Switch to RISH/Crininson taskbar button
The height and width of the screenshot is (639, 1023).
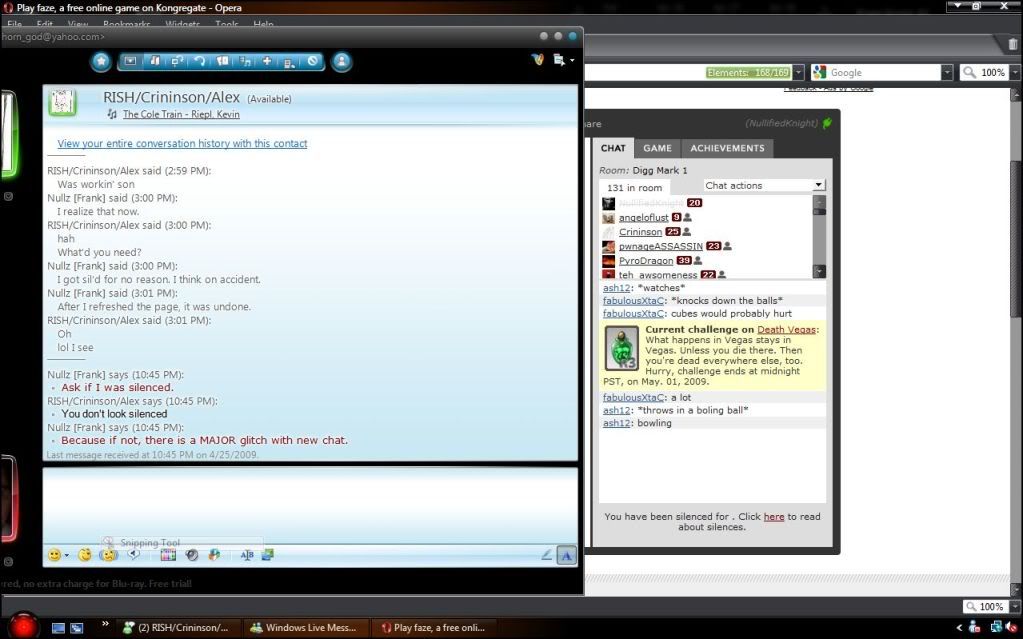tap(178, 627)
